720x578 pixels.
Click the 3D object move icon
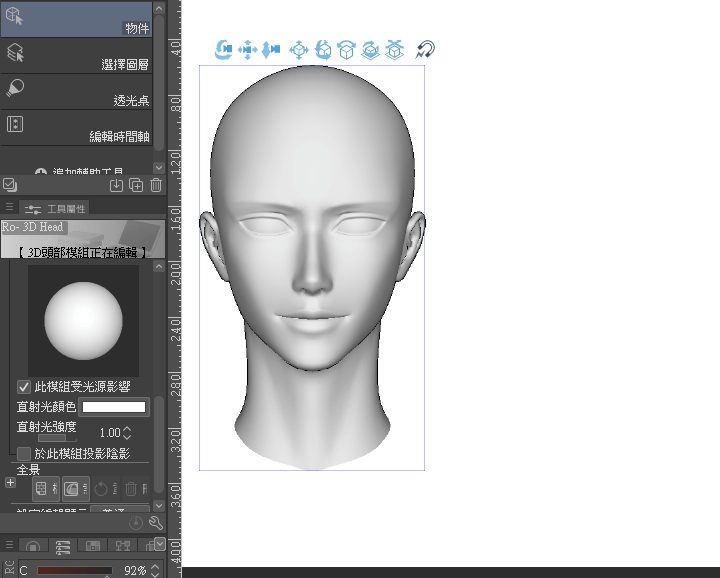298,49
